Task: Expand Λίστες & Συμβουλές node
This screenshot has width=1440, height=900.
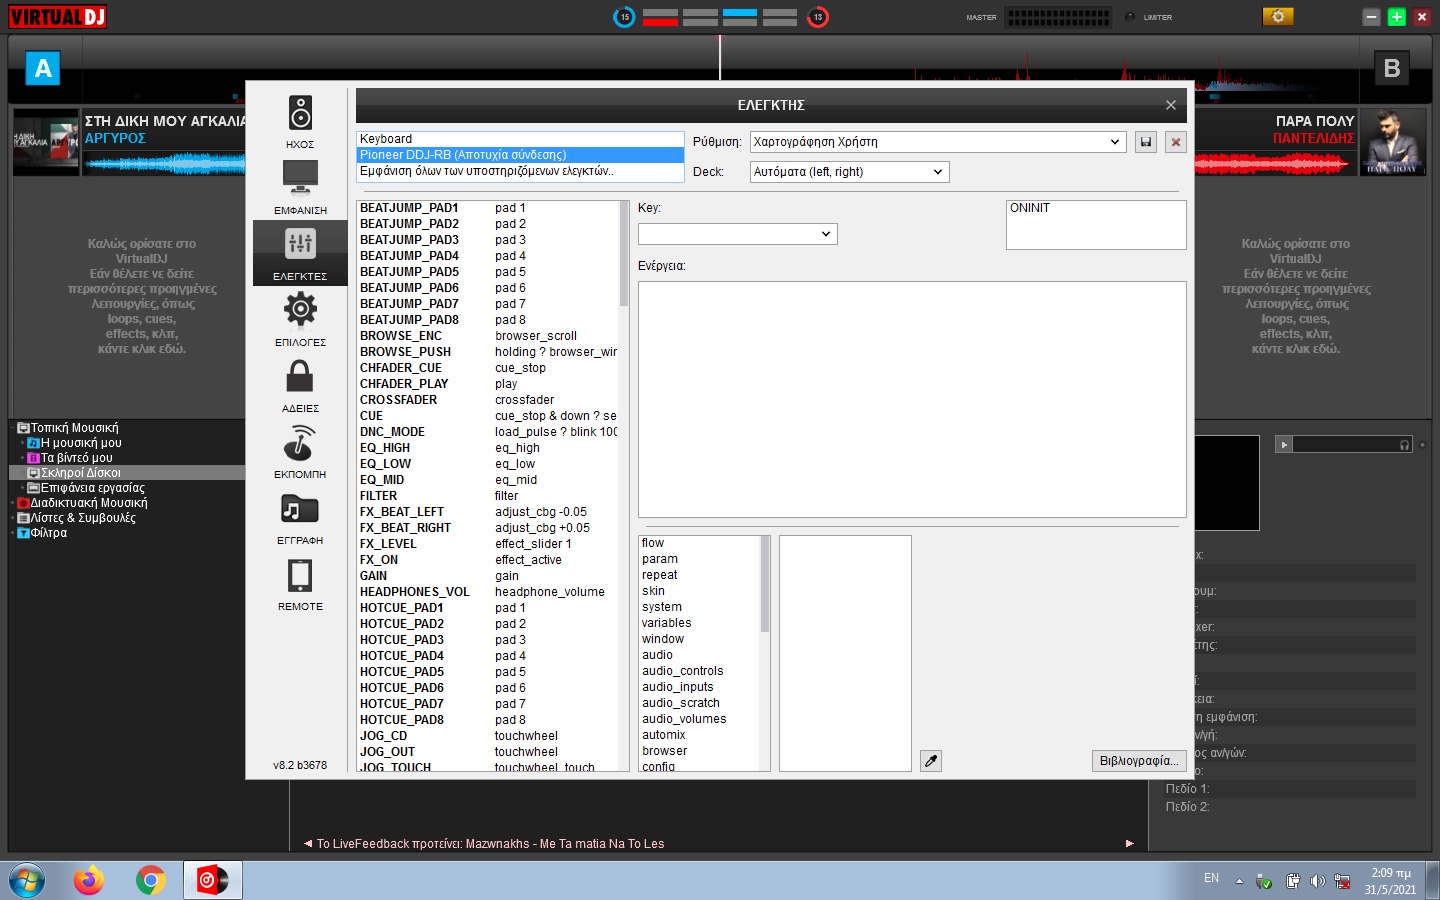Action: [13, 518]
